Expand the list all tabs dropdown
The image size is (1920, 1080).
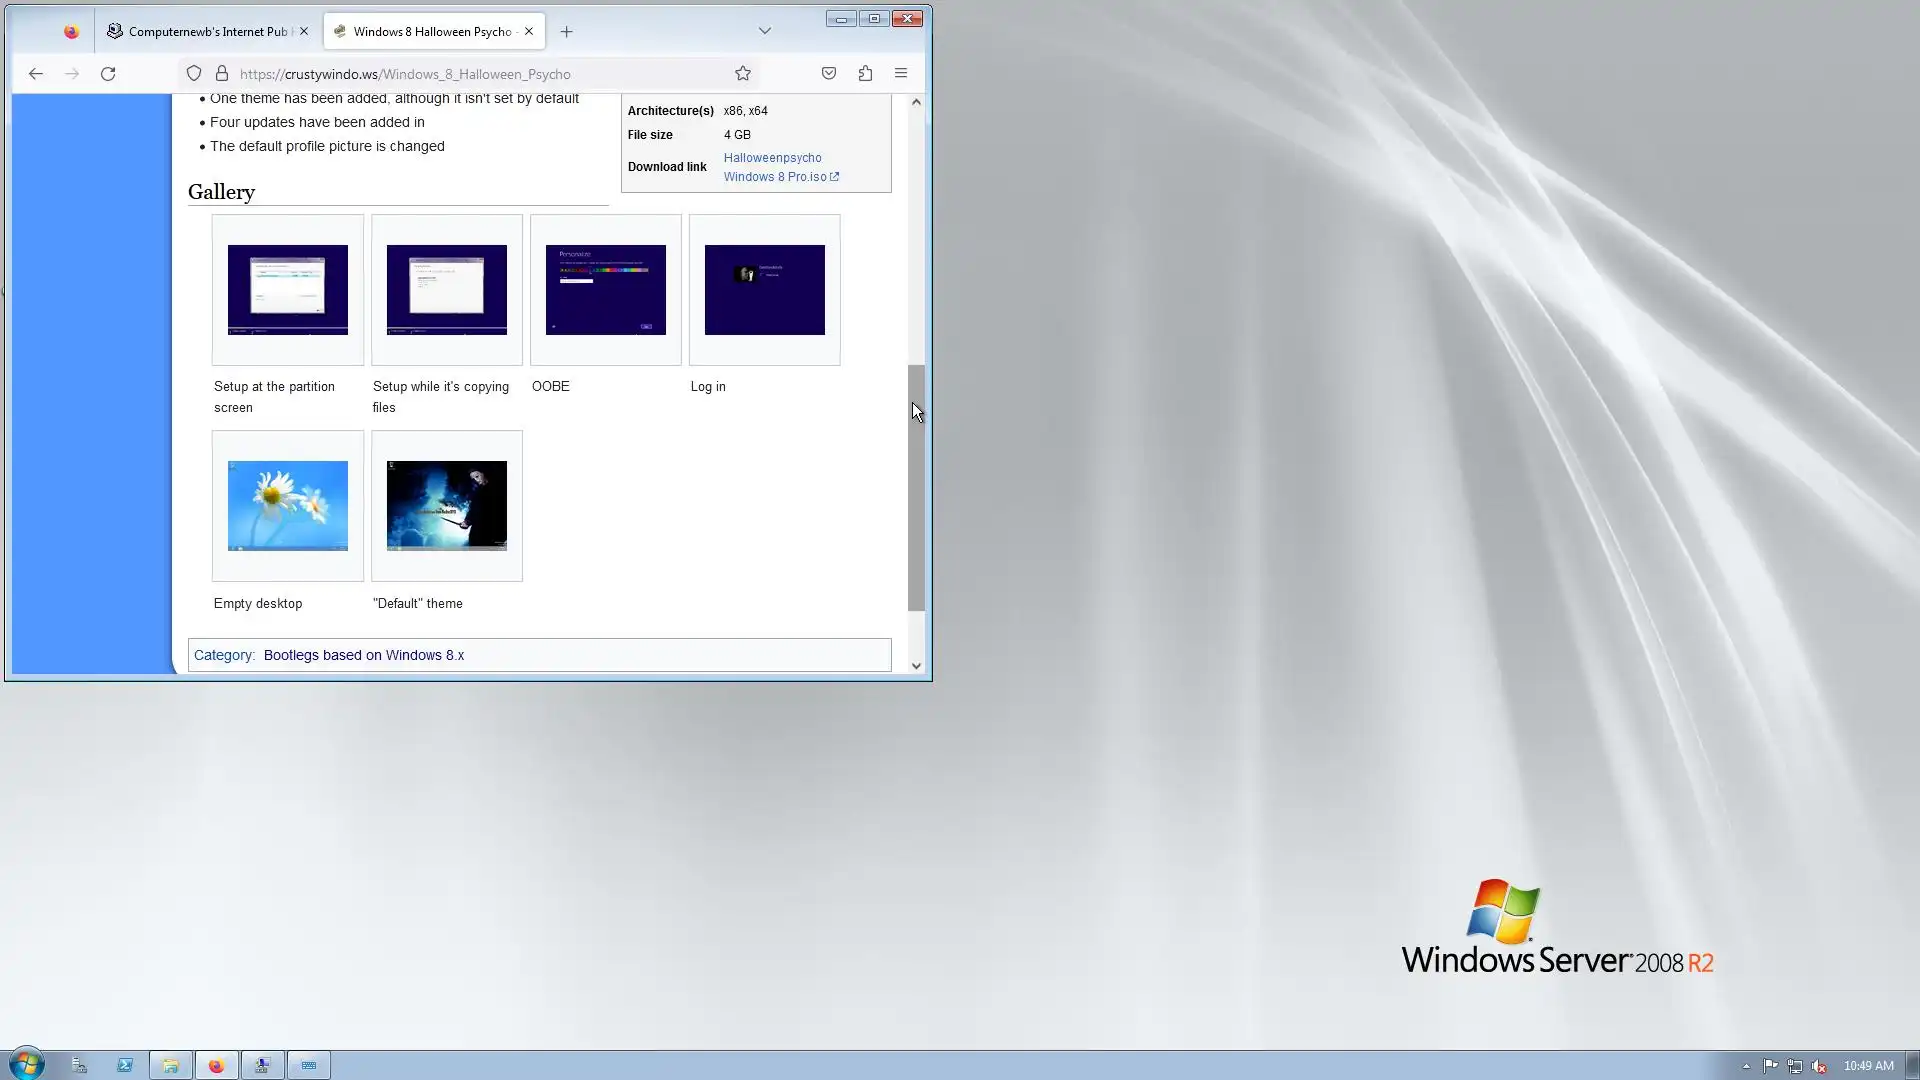point(765,31)
